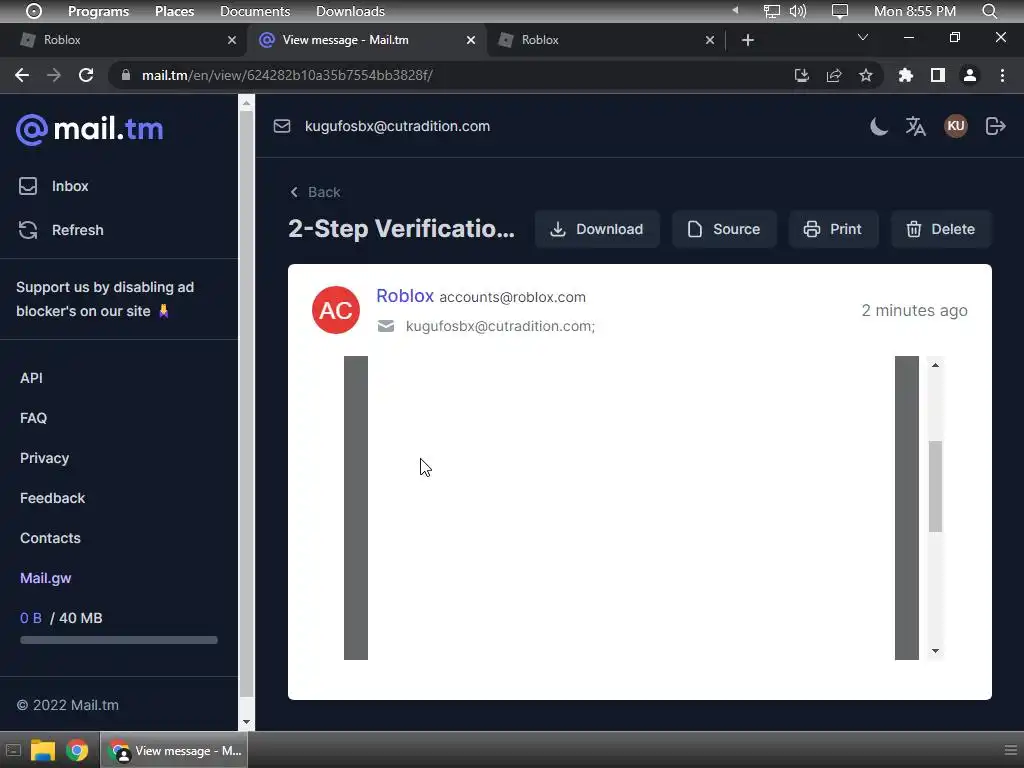Click the top-panel search magnifier
This screenshot has height=768, width=1024.
click(989, 11)
